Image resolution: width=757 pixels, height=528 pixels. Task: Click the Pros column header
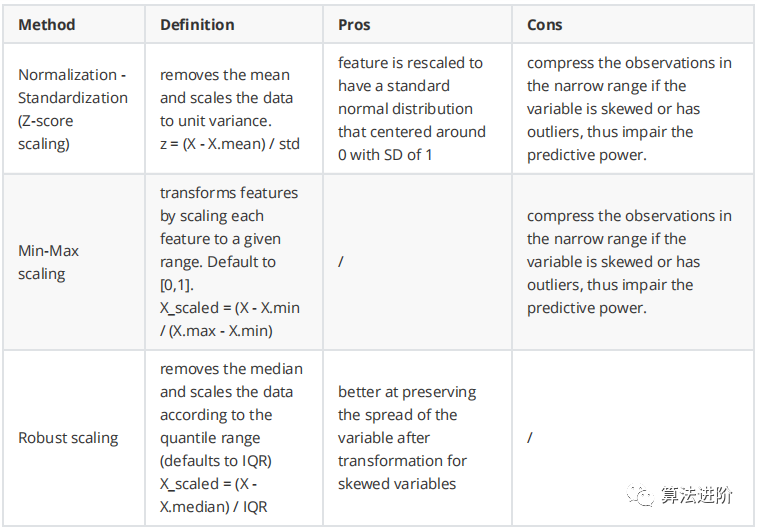(x=354, y=25)
